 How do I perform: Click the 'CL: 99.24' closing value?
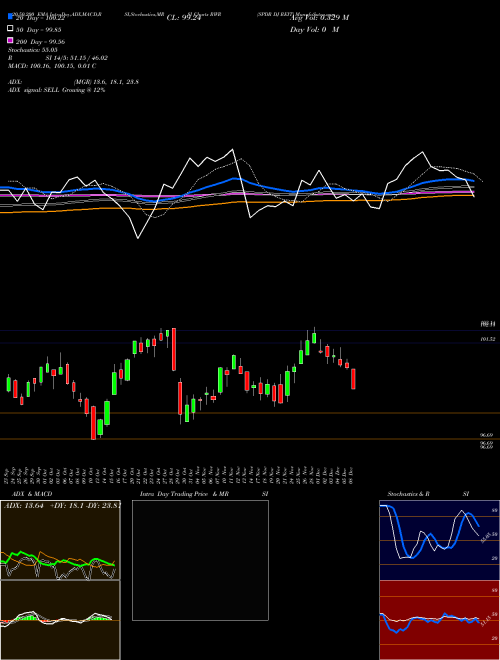coord(184,18)
